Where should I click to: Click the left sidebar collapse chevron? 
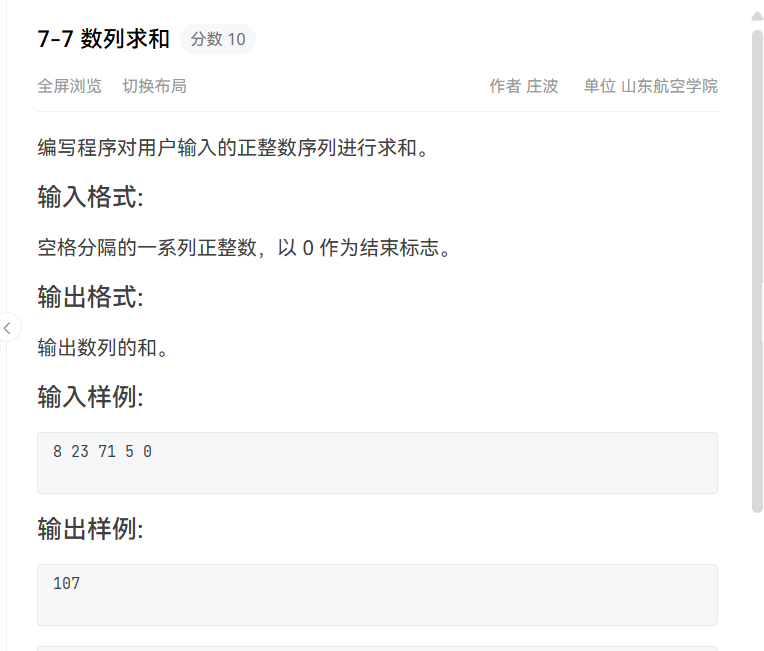[x=8, y=327]
